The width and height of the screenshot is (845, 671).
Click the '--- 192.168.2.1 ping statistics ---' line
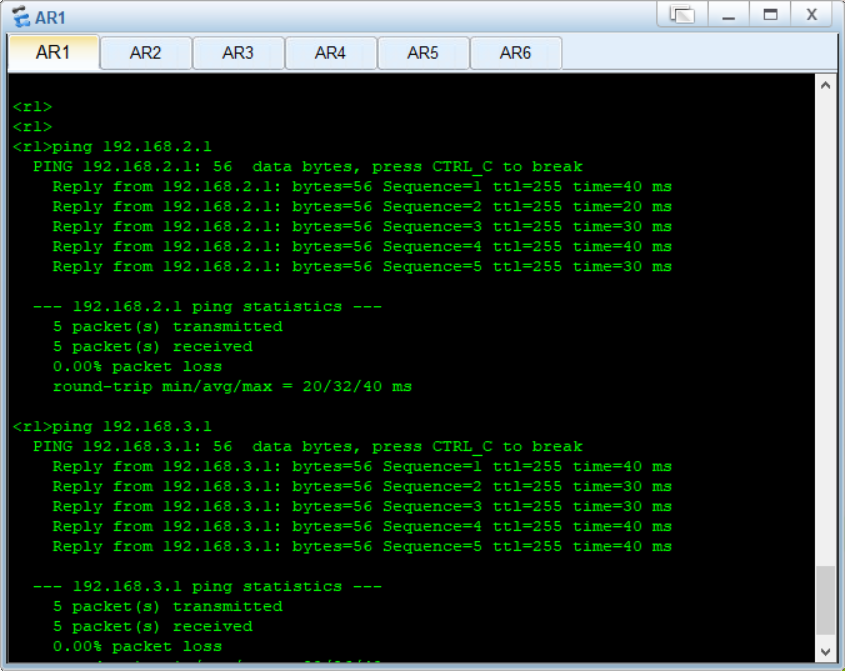[207, 306]
